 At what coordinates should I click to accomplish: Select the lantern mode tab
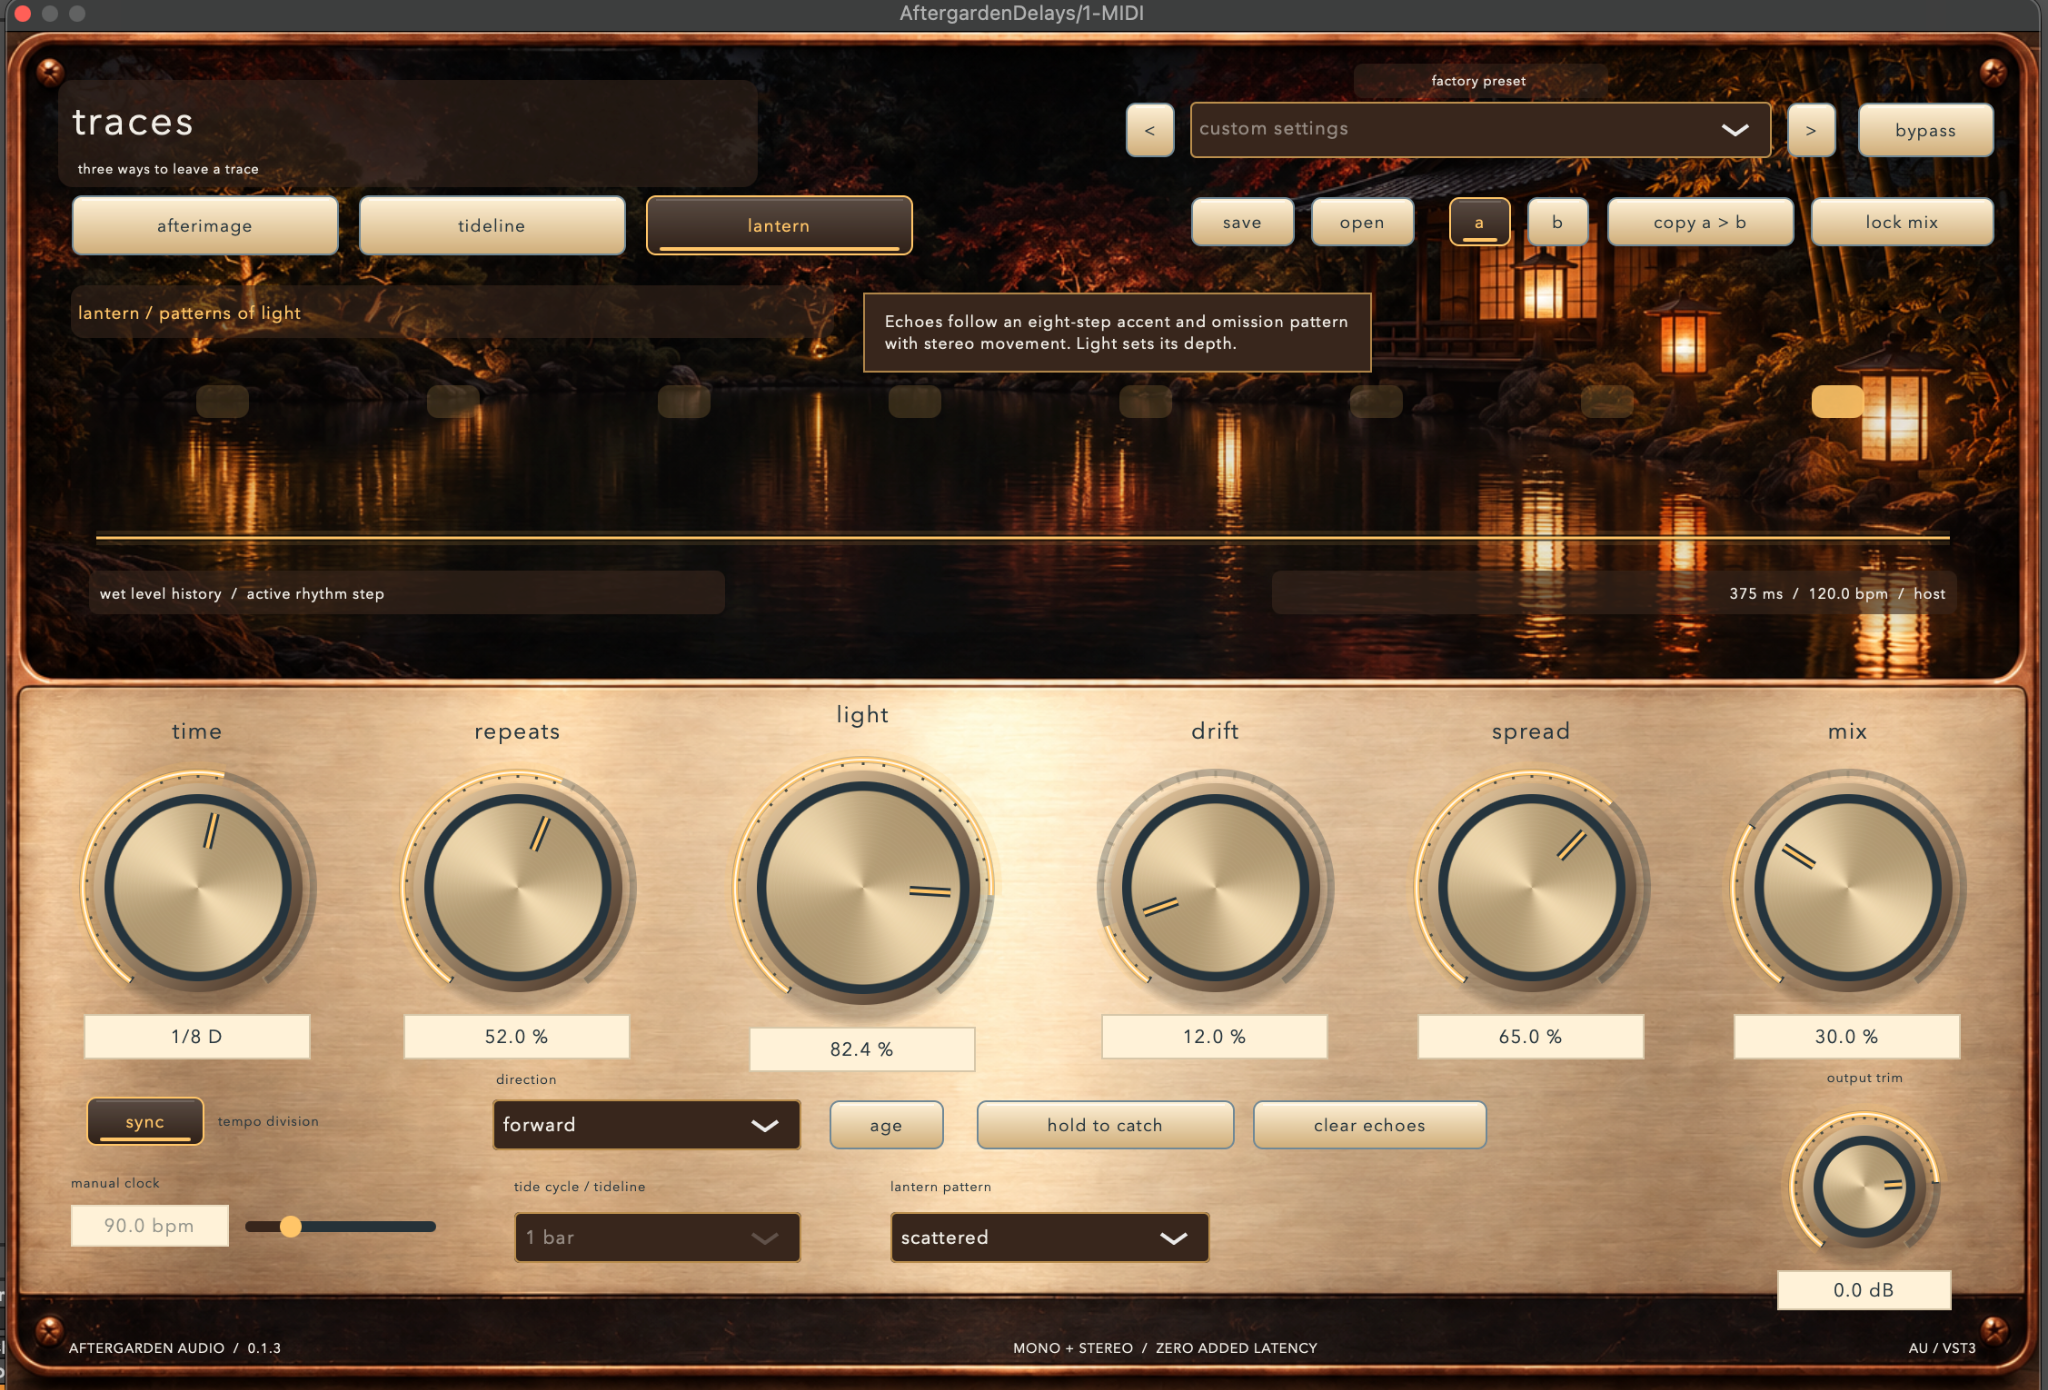pyautogui.click(x=779, y=225)
